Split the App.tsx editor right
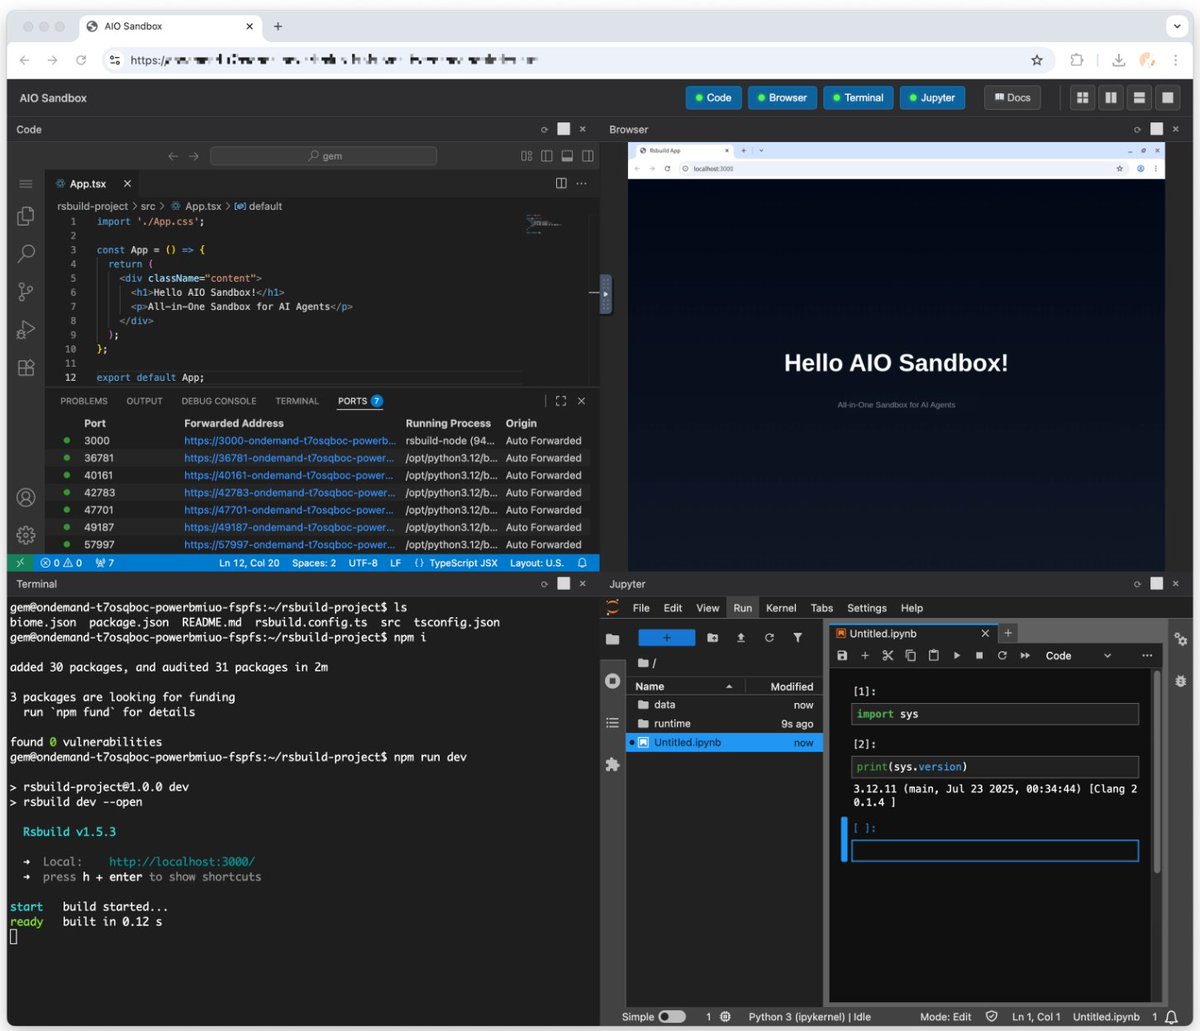1200x1031 pixels. tap(561, 184)
